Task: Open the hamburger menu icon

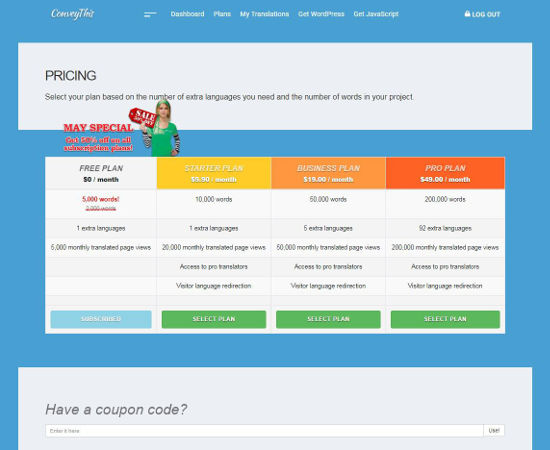Action: 150,14
